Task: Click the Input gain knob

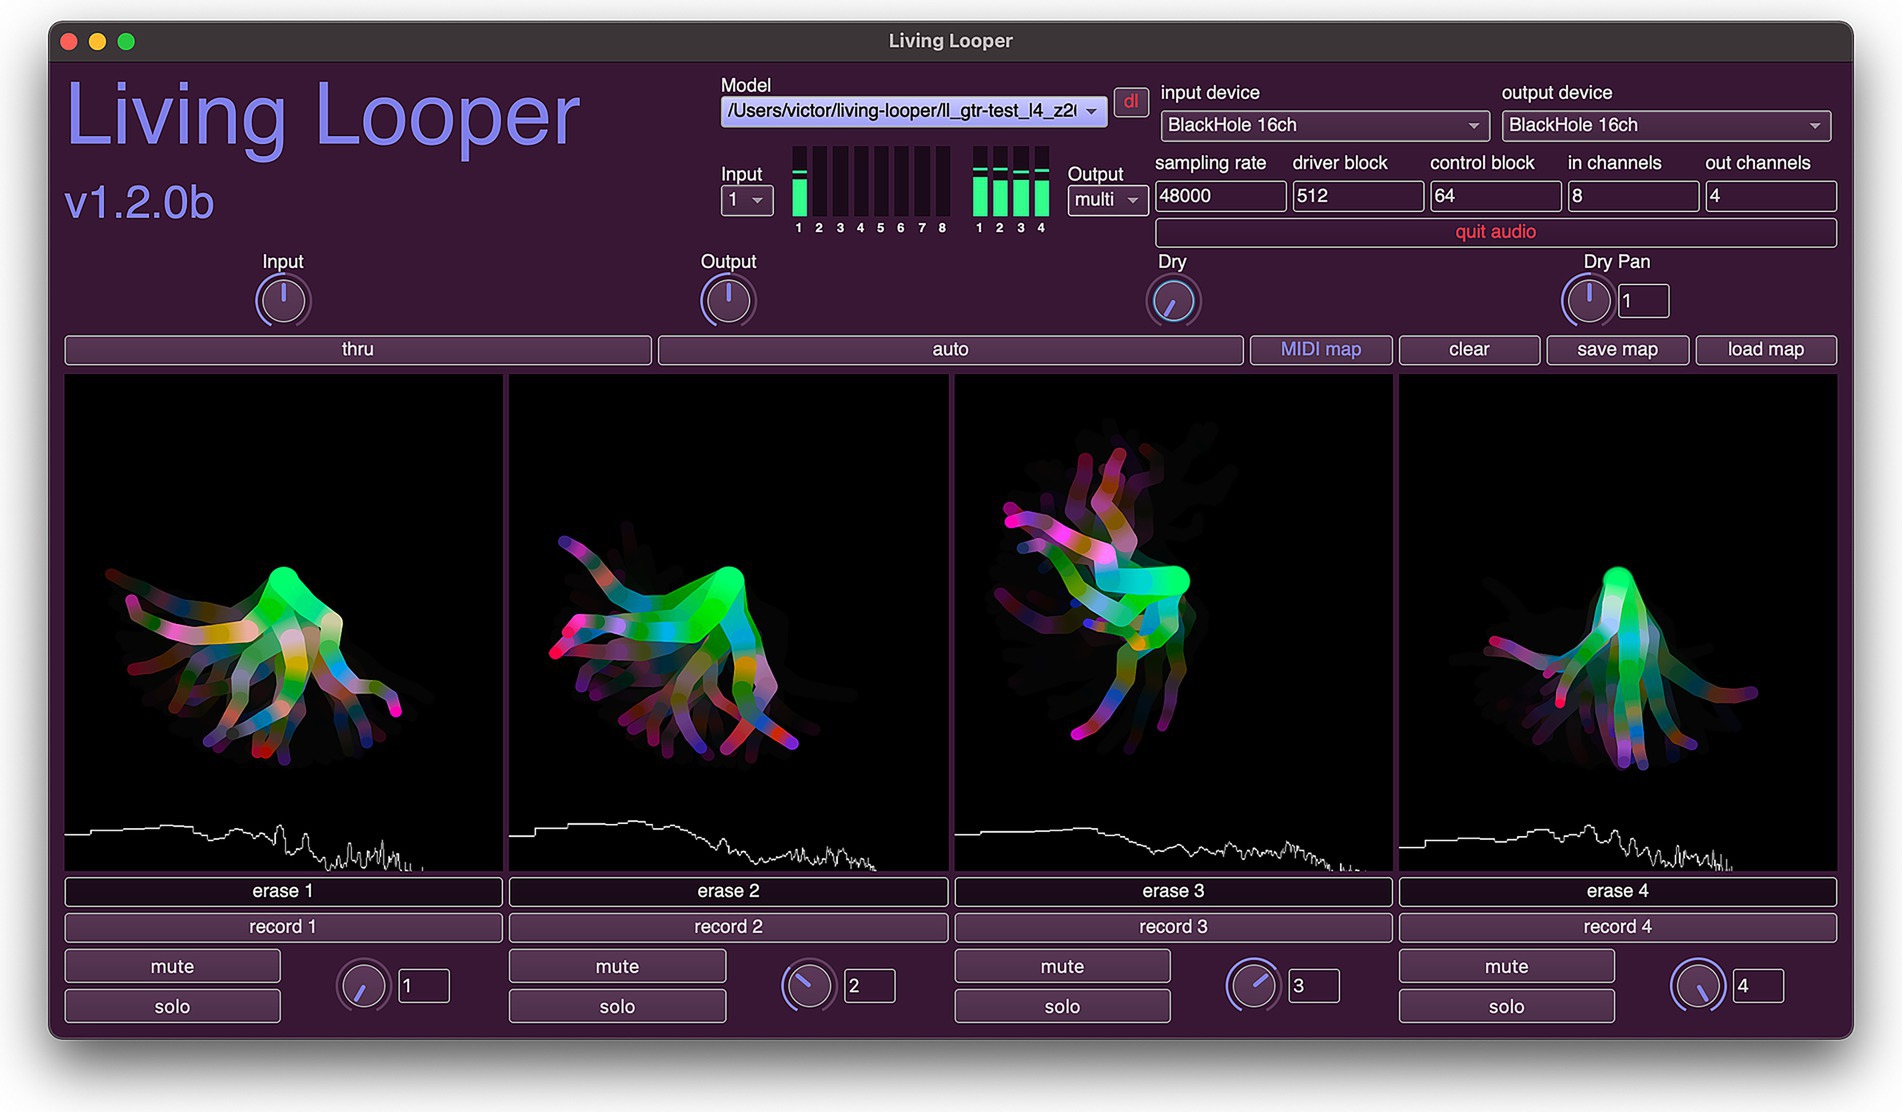Action: [x=283, y=301]
